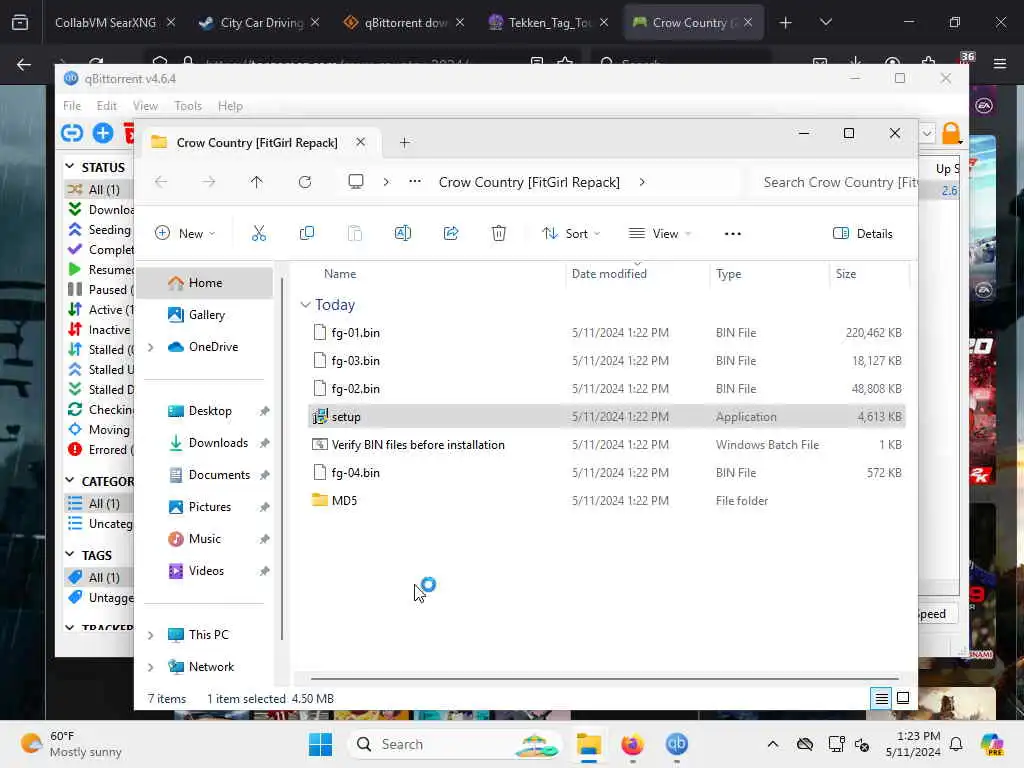Screen dimensions: 1024x768
Task: Open the Help menu in qBittorrent
Action: (230, 106)
